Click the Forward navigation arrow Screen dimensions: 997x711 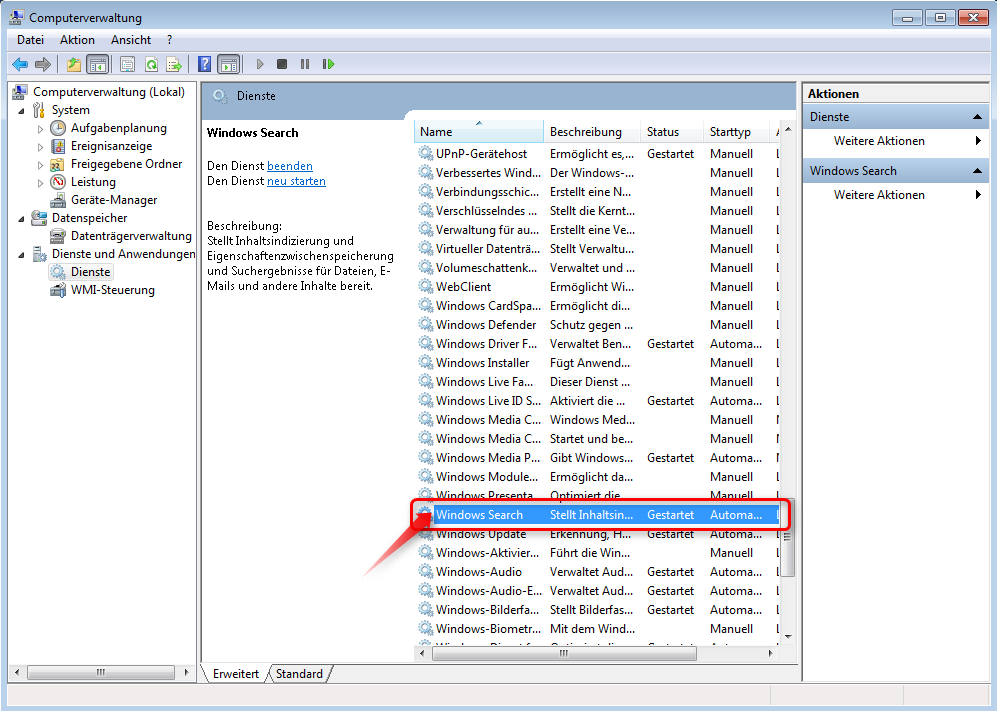coord(41,64)
